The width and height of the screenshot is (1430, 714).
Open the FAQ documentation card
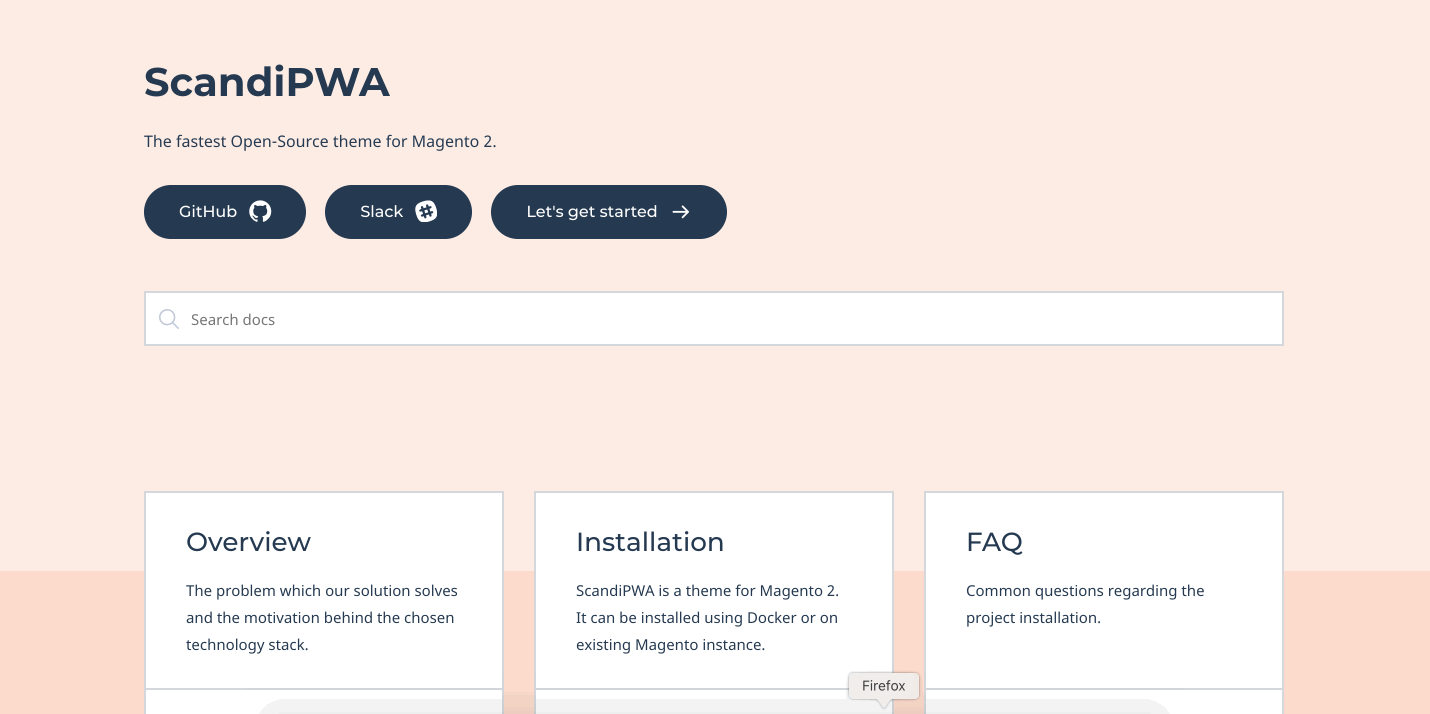pyautogui.click(x=1103, y=590)
